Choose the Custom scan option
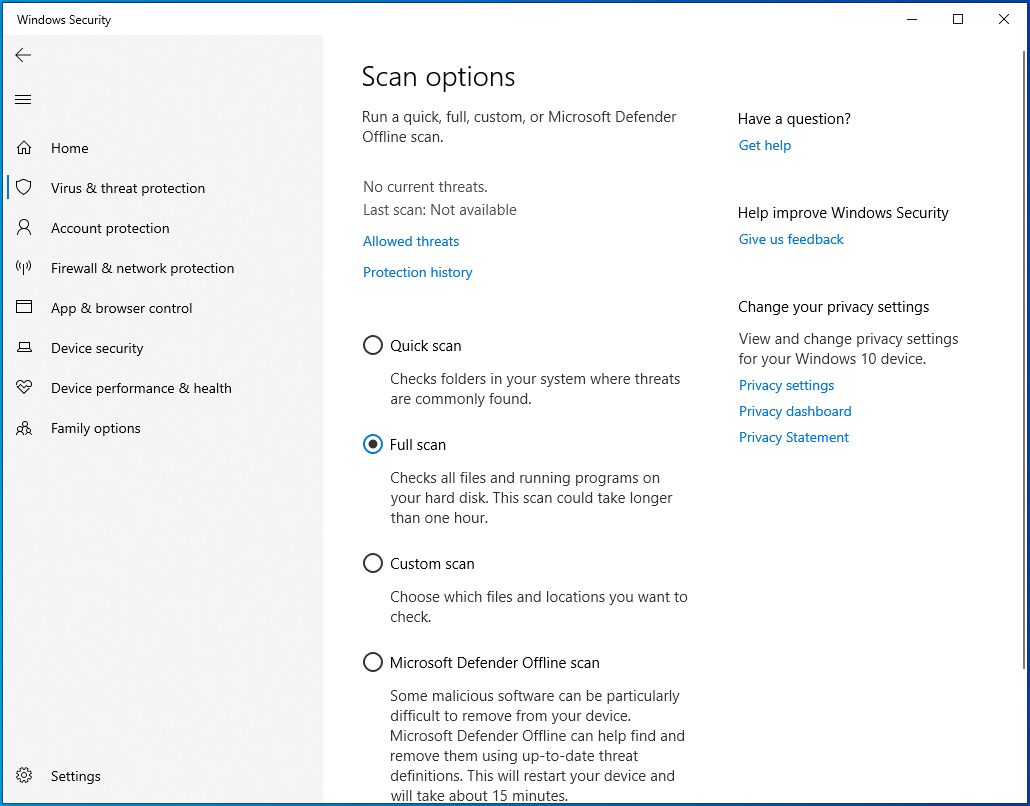The image size is (1030, 806). click(x=372, y=563)
